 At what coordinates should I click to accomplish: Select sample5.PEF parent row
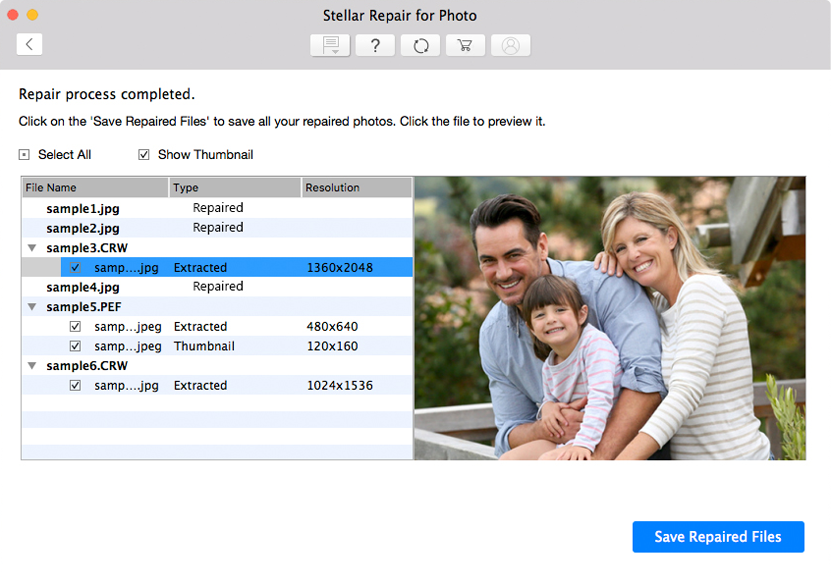[x=217, y=307]
